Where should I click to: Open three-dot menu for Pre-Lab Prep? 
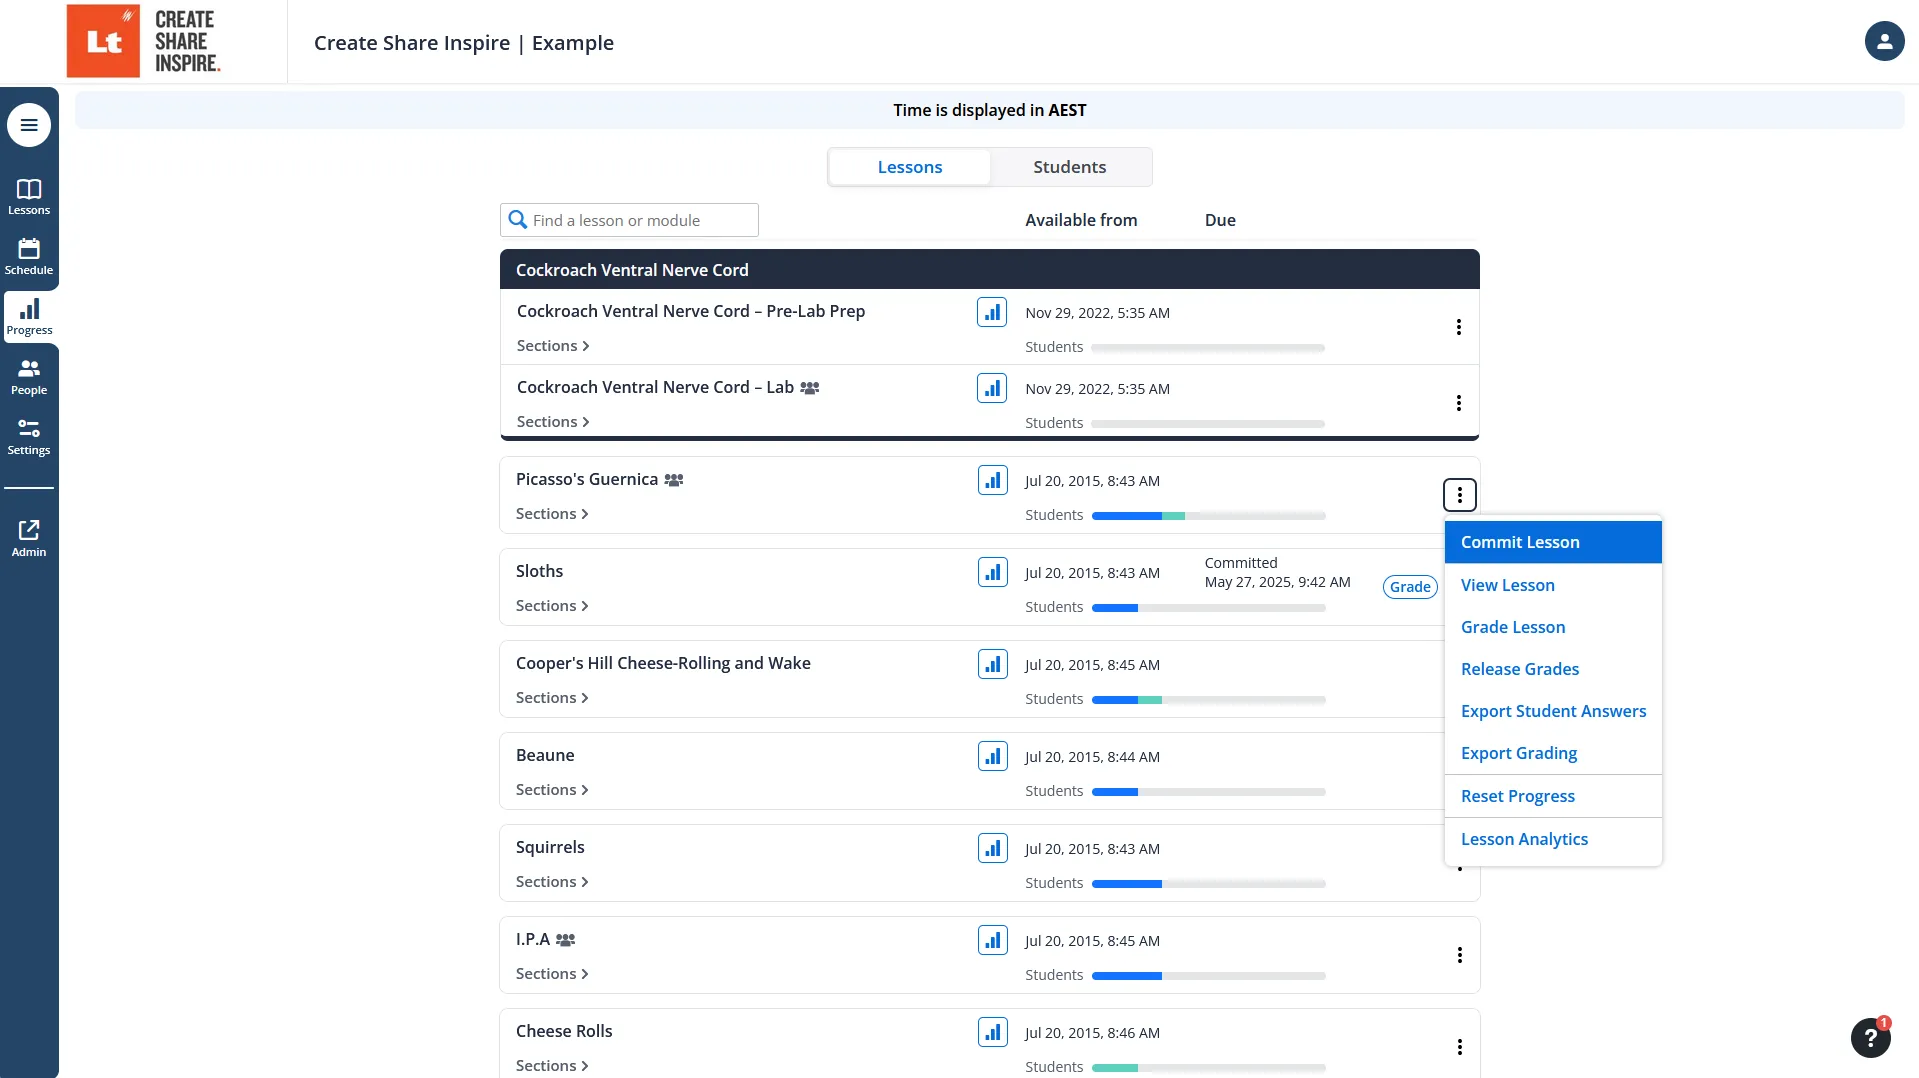1459,327
